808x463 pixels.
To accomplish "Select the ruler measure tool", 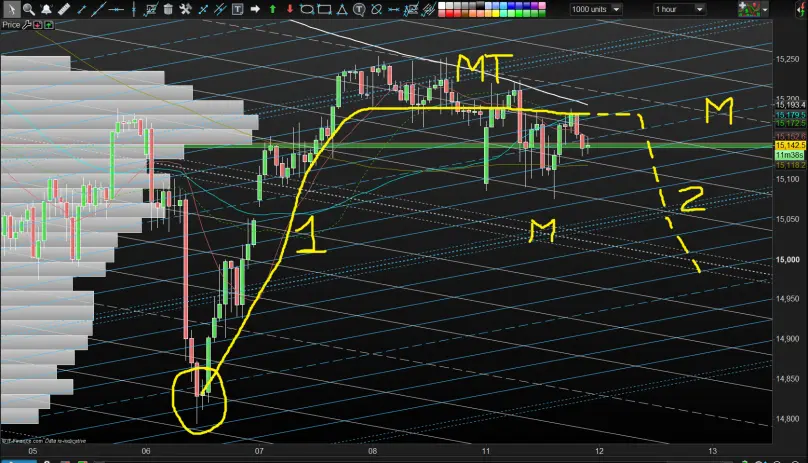I will [x=64, y=9].
